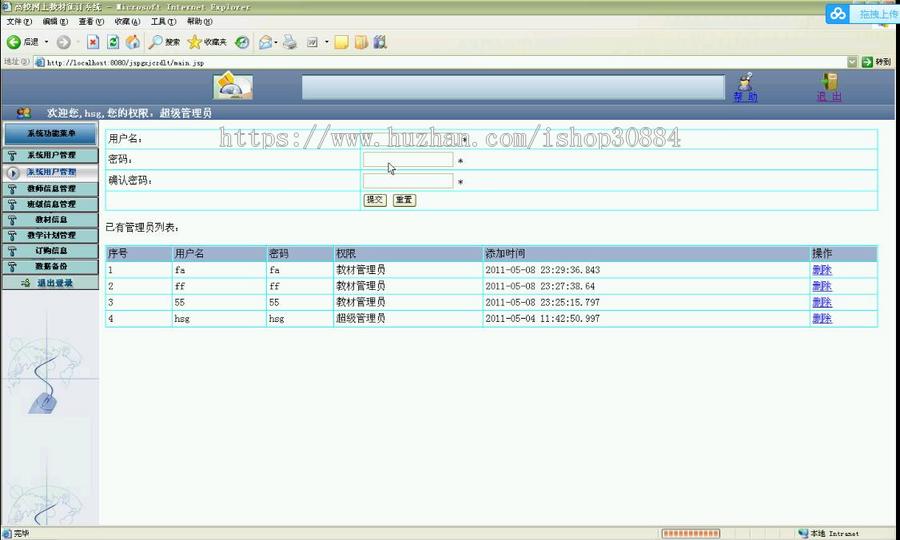Click the cloud upload icon at top right

click(x=838, y=14)
